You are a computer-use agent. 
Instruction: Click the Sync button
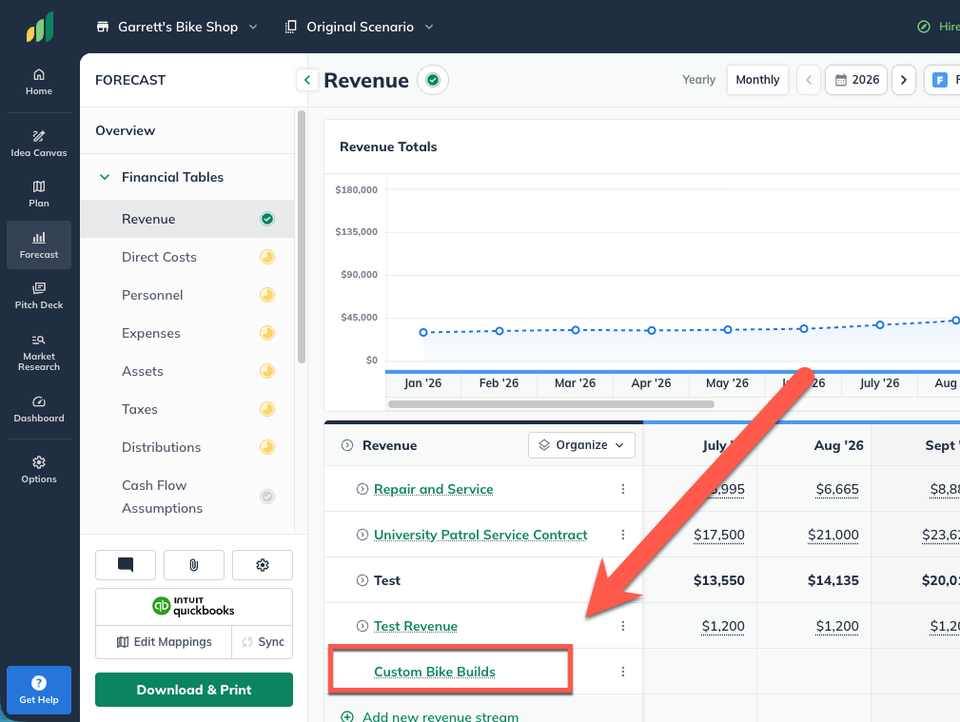point(263,642)
